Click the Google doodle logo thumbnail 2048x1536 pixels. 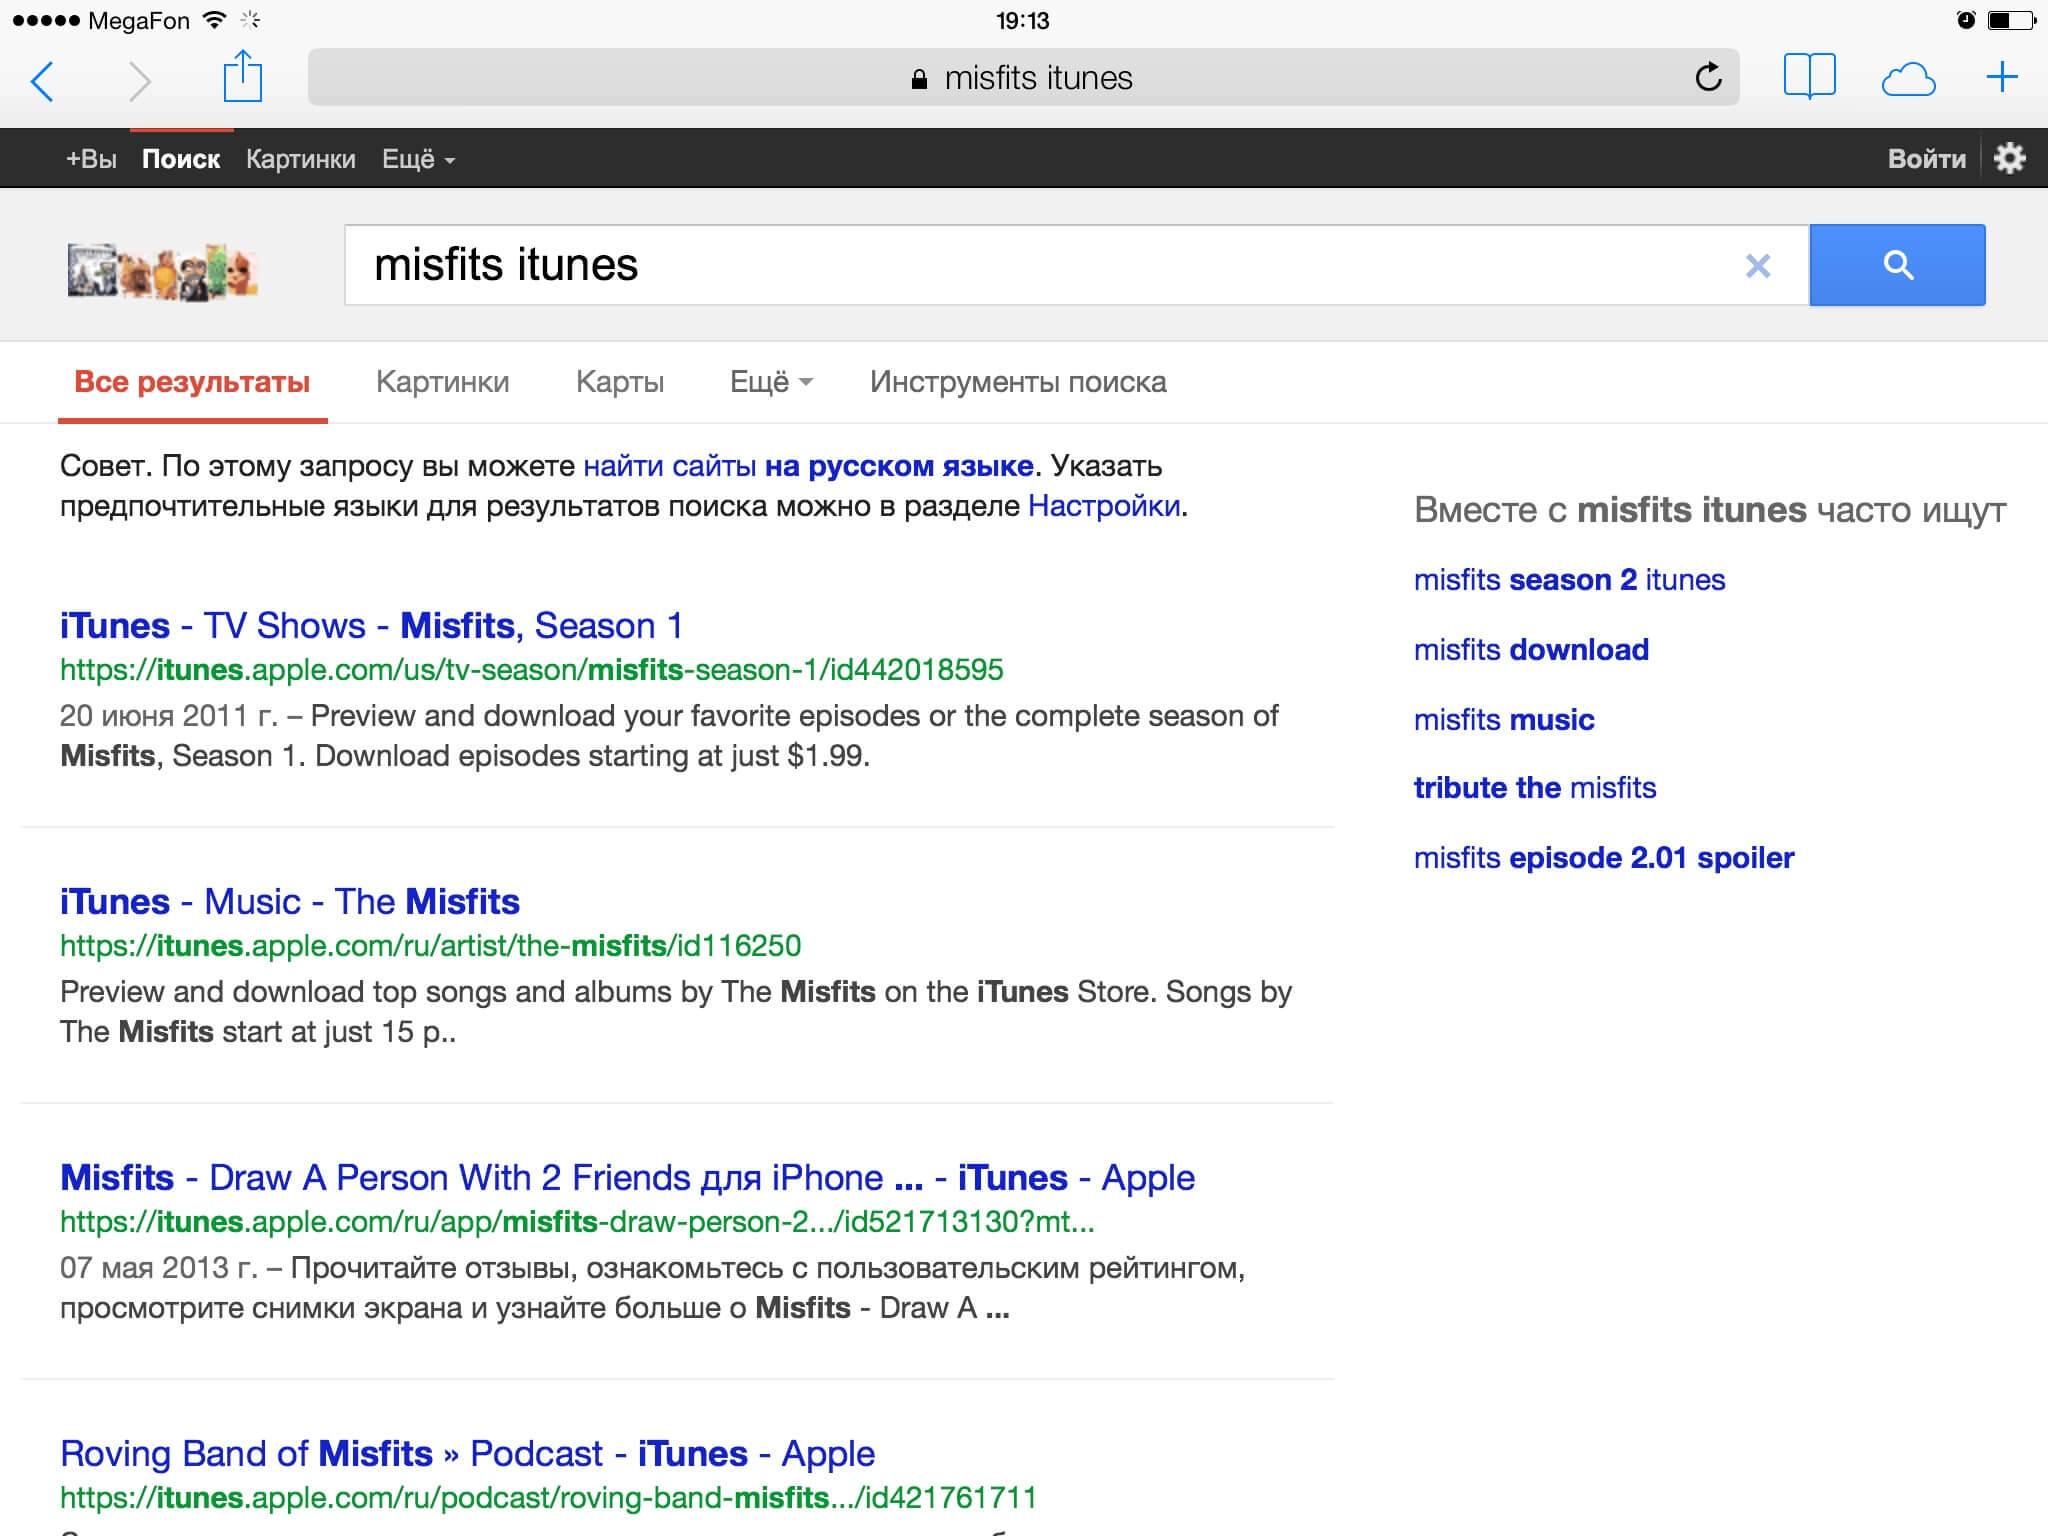[162, 271]
